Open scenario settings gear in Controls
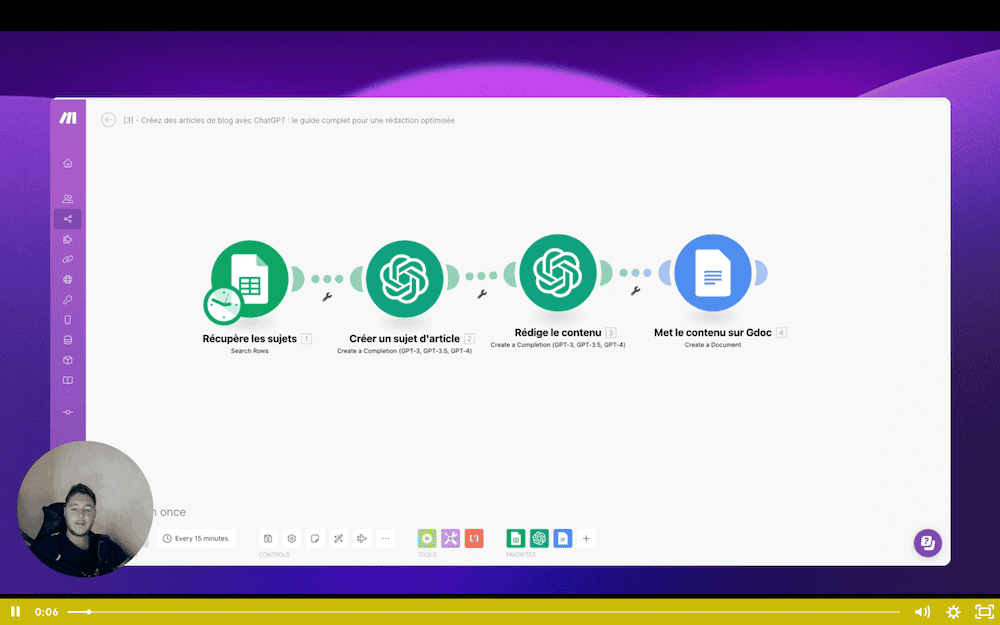Viewport: 1000px width, 625px height. click(x=291, y=538)
